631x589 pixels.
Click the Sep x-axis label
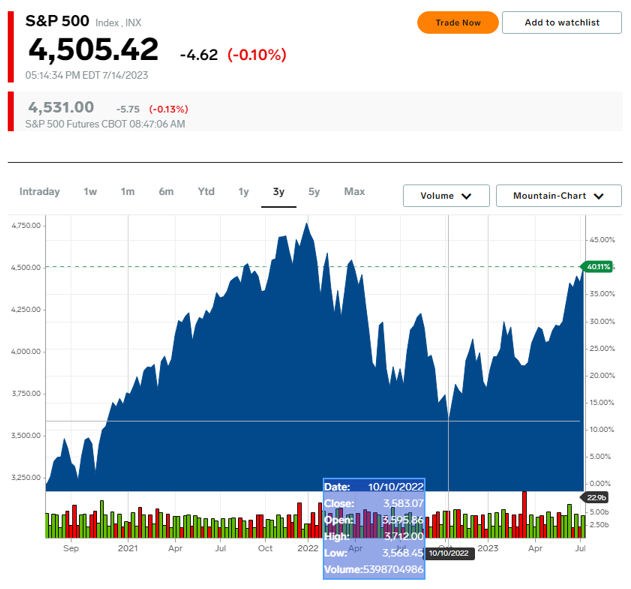pos(71,548)
